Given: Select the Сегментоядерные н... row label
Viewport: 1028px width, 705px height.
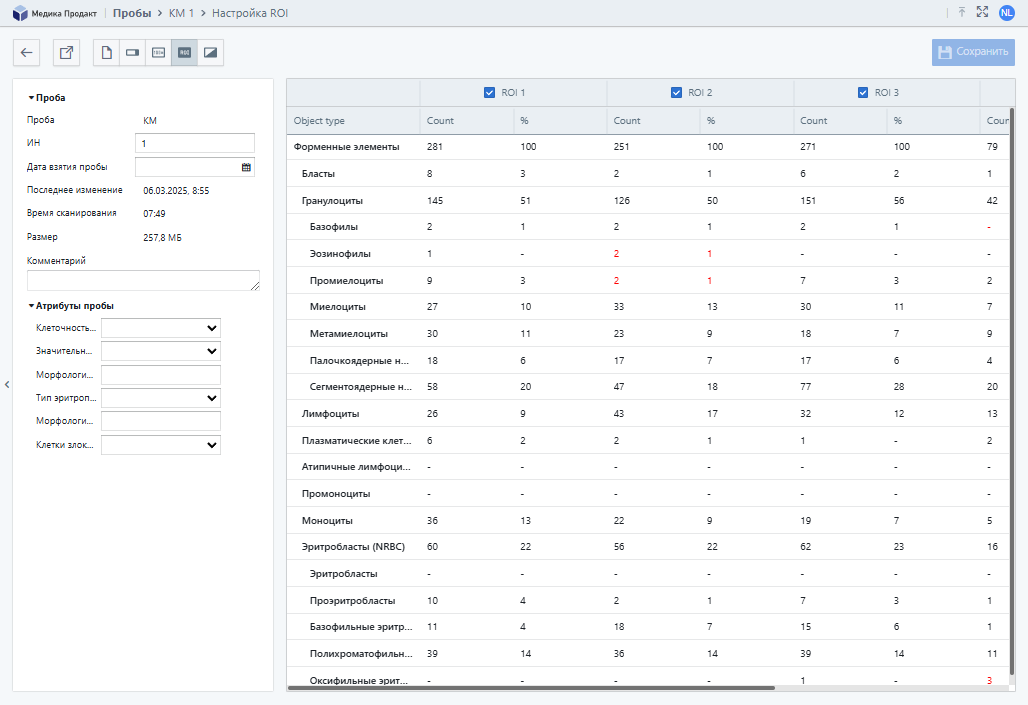Looking at the screenshot, I should click(x=361, y=387).
